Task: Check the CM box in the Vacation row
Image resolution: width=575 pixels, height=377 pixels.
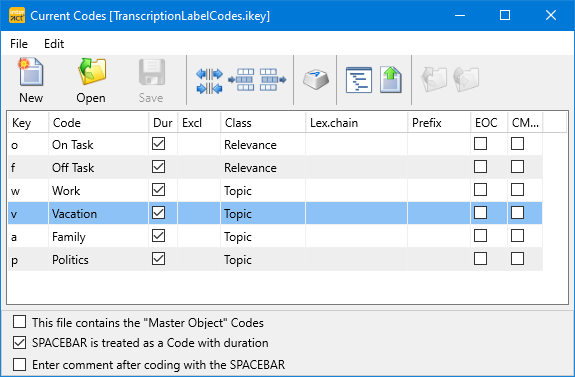Action: tap(517, 213)
